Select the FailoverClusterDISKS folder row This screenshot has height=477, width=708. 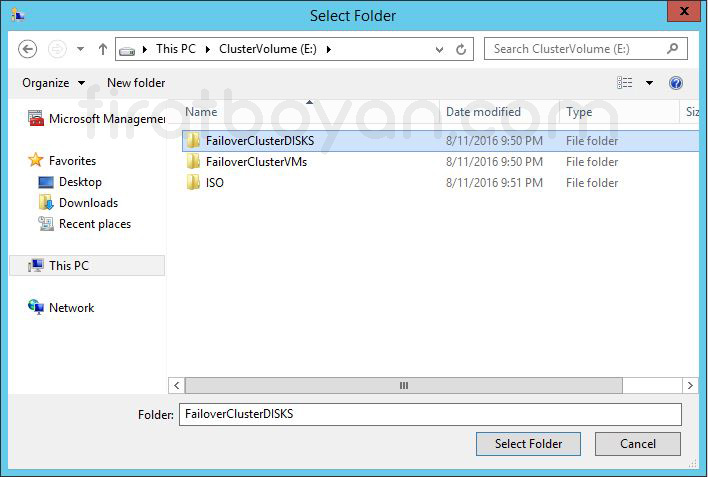pos(440,141)
